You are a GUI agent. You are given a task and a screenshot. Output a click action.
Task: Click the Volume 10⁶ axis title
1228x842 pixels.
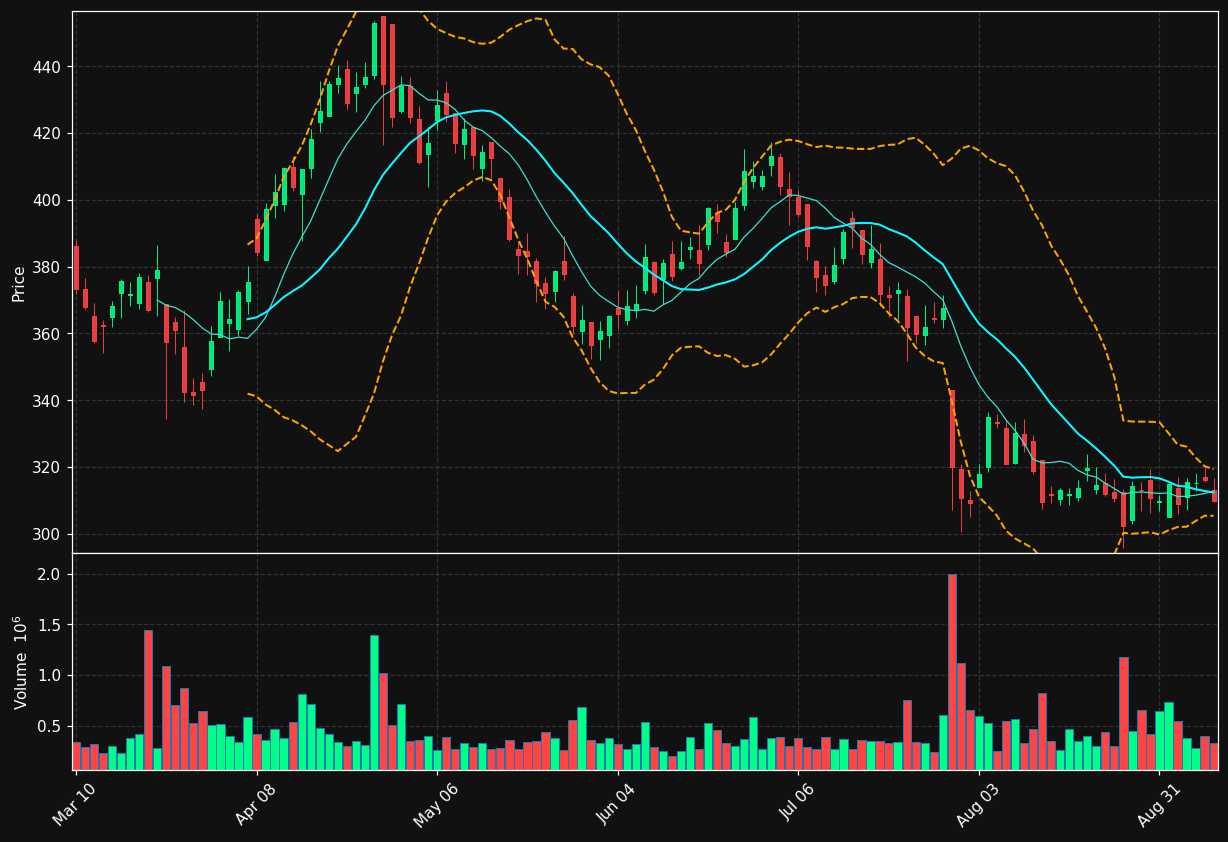(20, 662)
